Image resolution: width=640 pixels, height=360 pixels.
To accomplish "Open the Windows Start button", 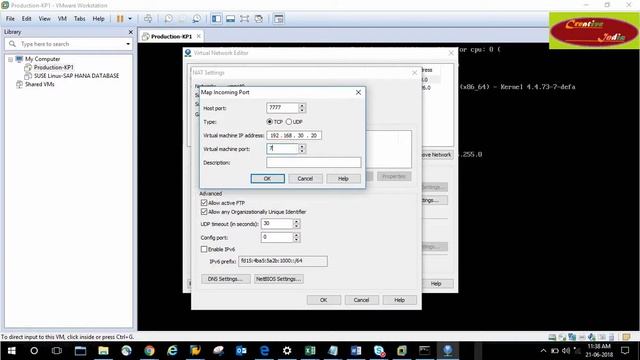I will pos(11,351).
